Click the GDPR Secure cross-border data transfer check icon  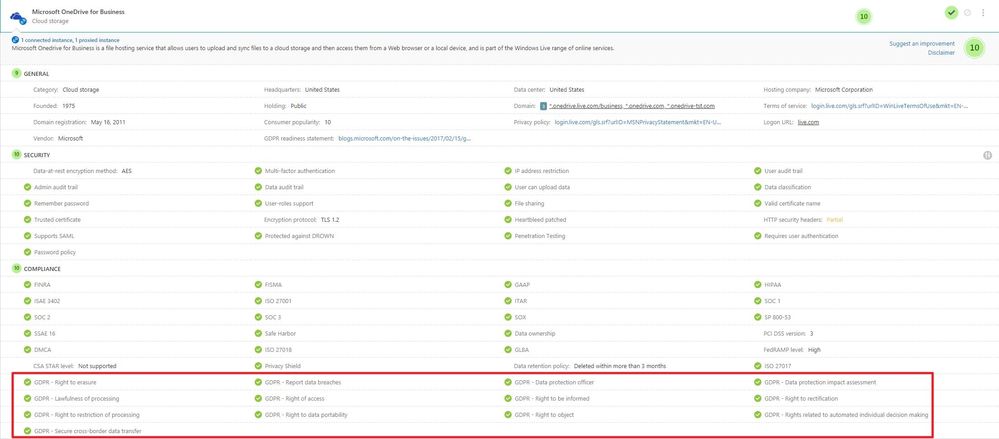(x=27, y=431)
